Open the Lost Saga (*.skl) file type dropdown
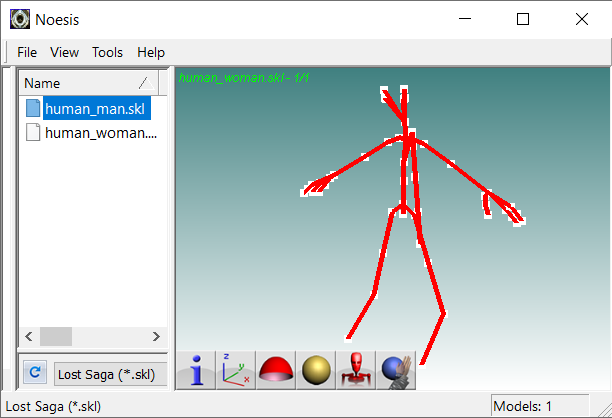The image size is (612, 418). pyautogui.click(x=108, y=374)
